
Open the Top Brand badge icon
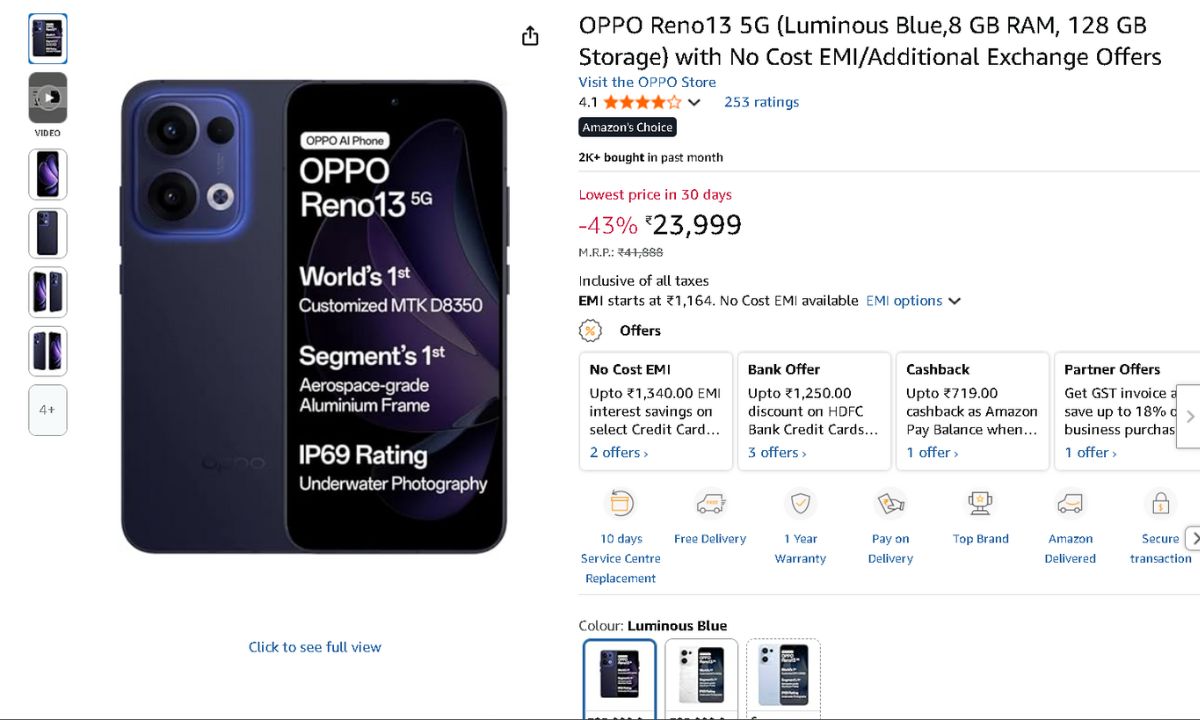[980, 504]
